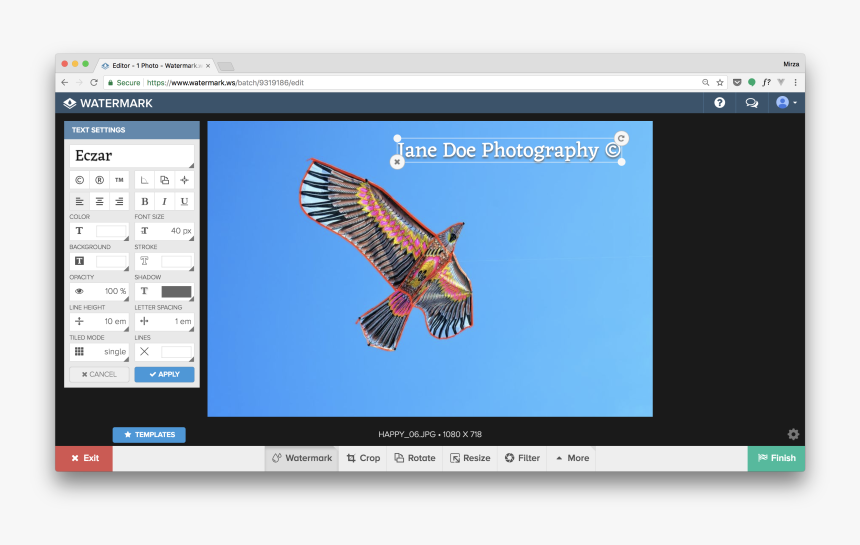This screenshot has width=860, height=545.
Task: Click the opacity eye icon
Action: click(x=80, y=291)
